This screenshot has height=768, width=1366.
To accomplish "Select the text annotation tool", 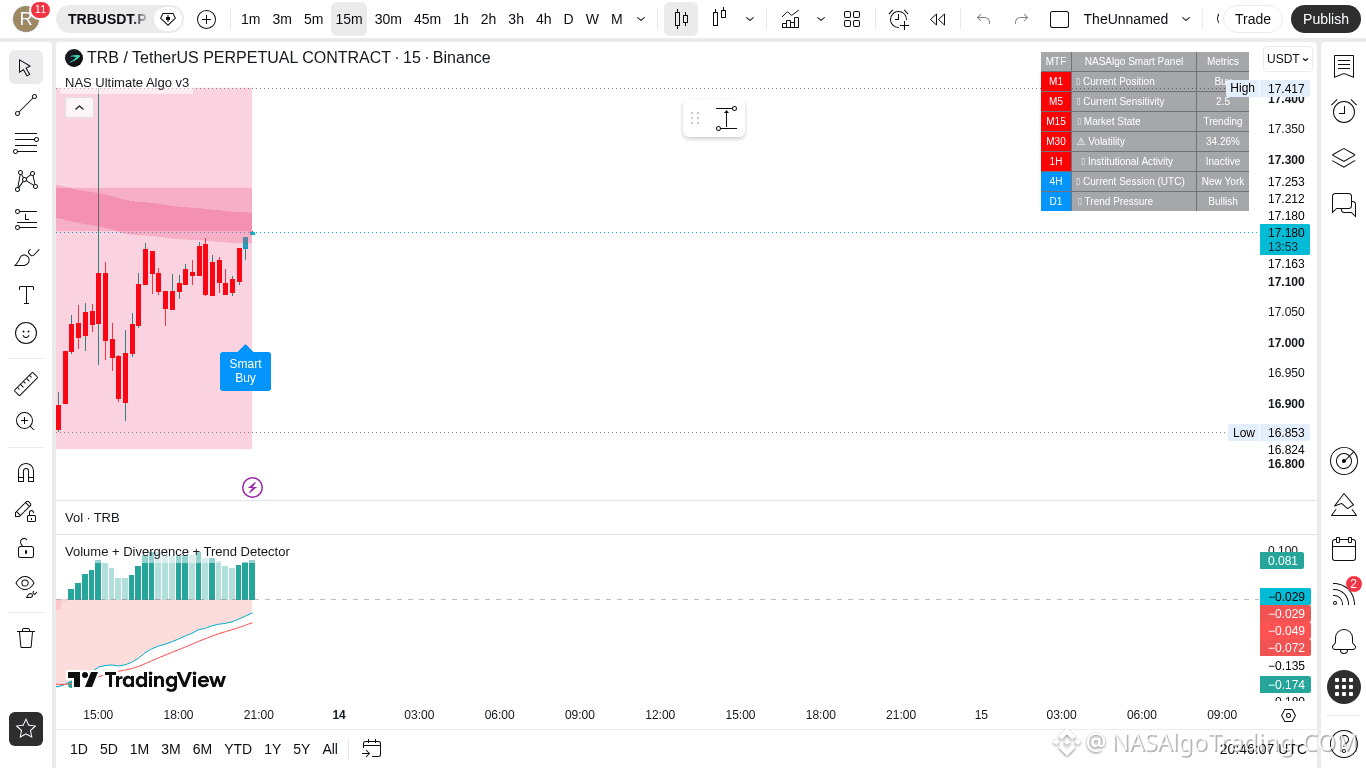I will click(26, 295).
